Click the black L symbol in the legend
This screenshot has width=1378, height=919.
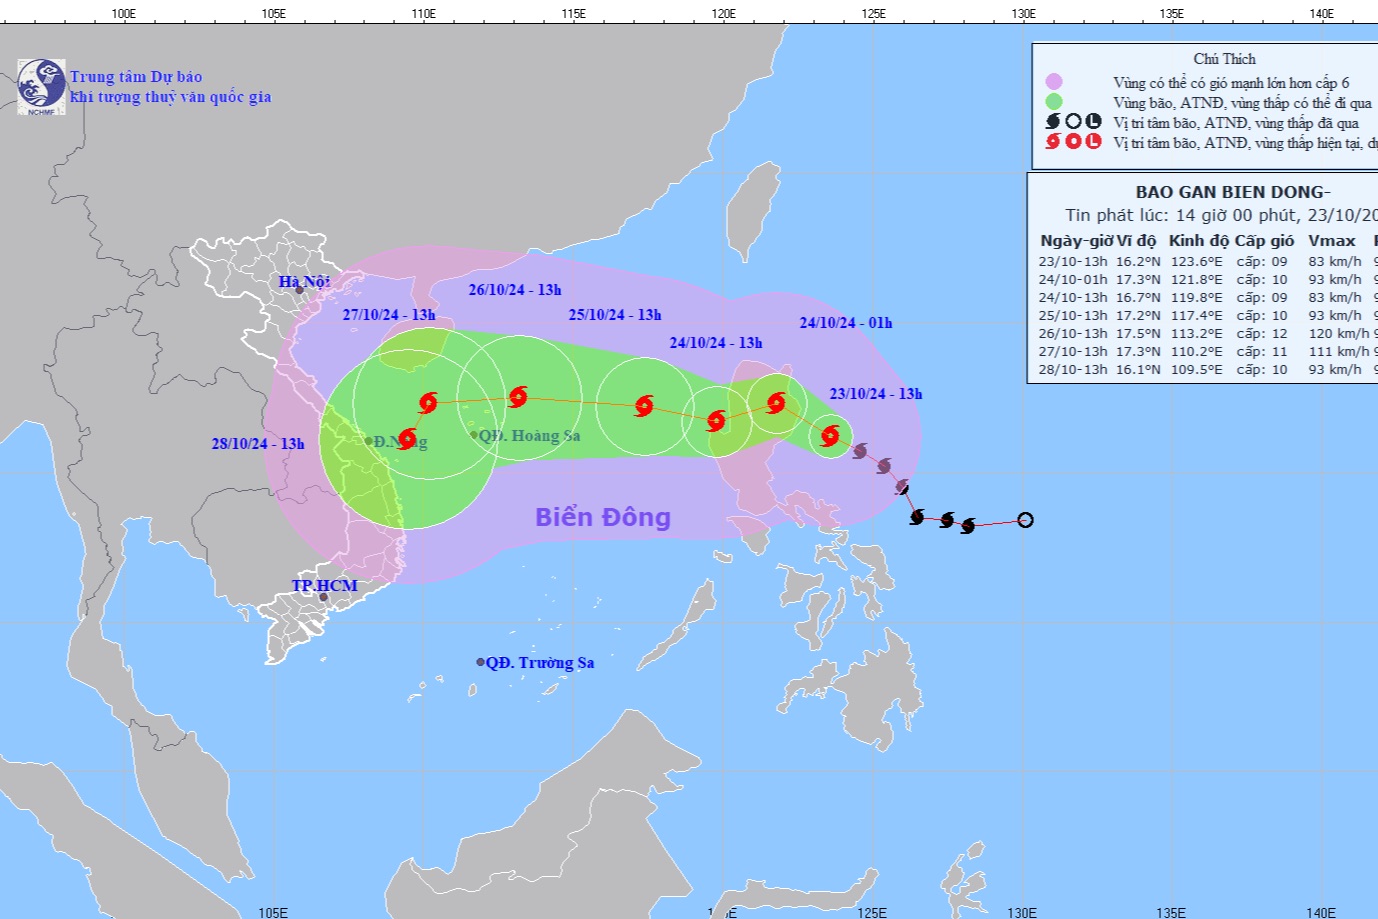tap(1093, 121)
